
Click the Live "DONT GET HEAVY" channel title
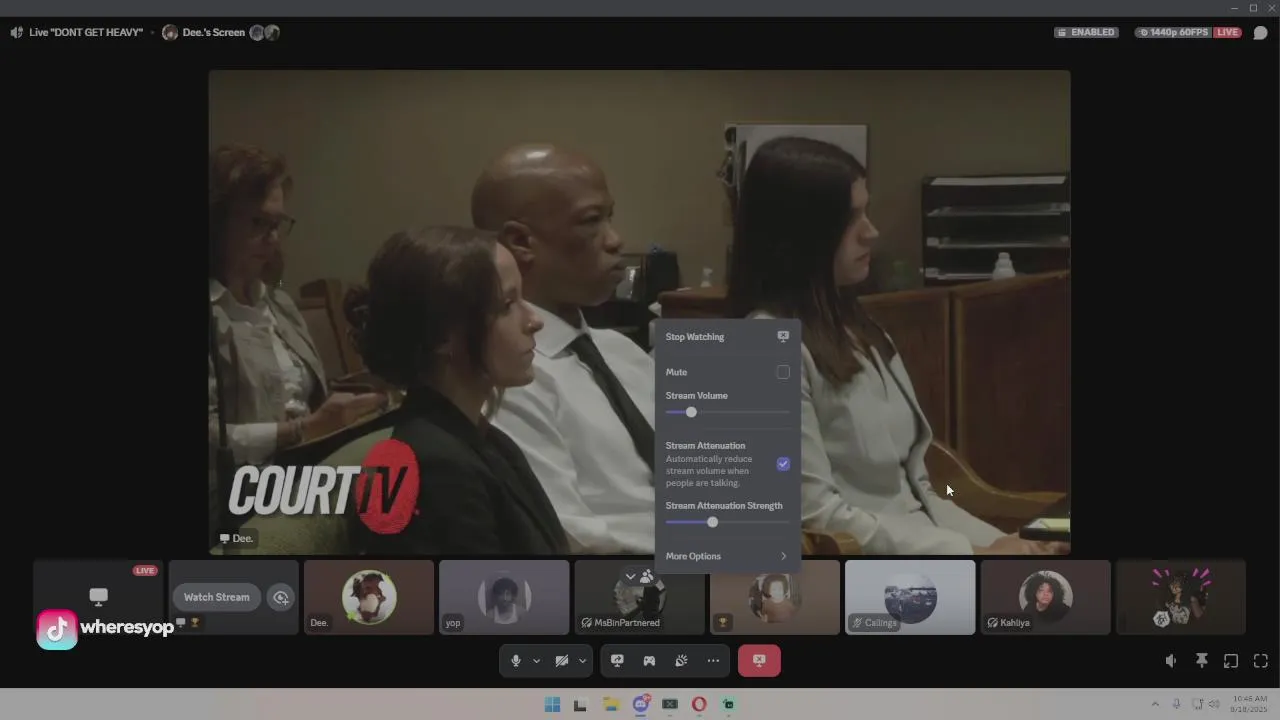pyautogui.click(x=86, y=32)
